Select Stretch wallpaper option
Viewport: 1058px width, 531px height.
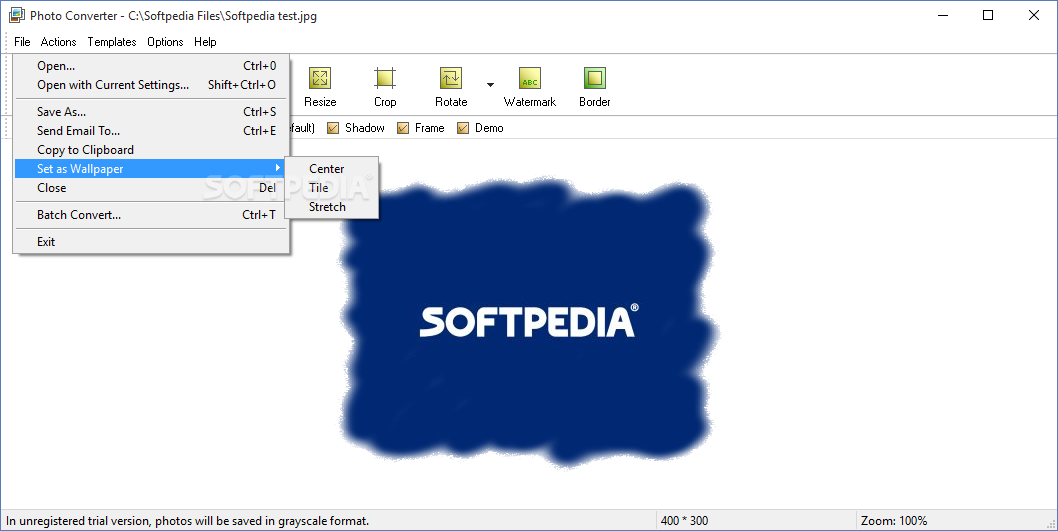tap(331, 206)
